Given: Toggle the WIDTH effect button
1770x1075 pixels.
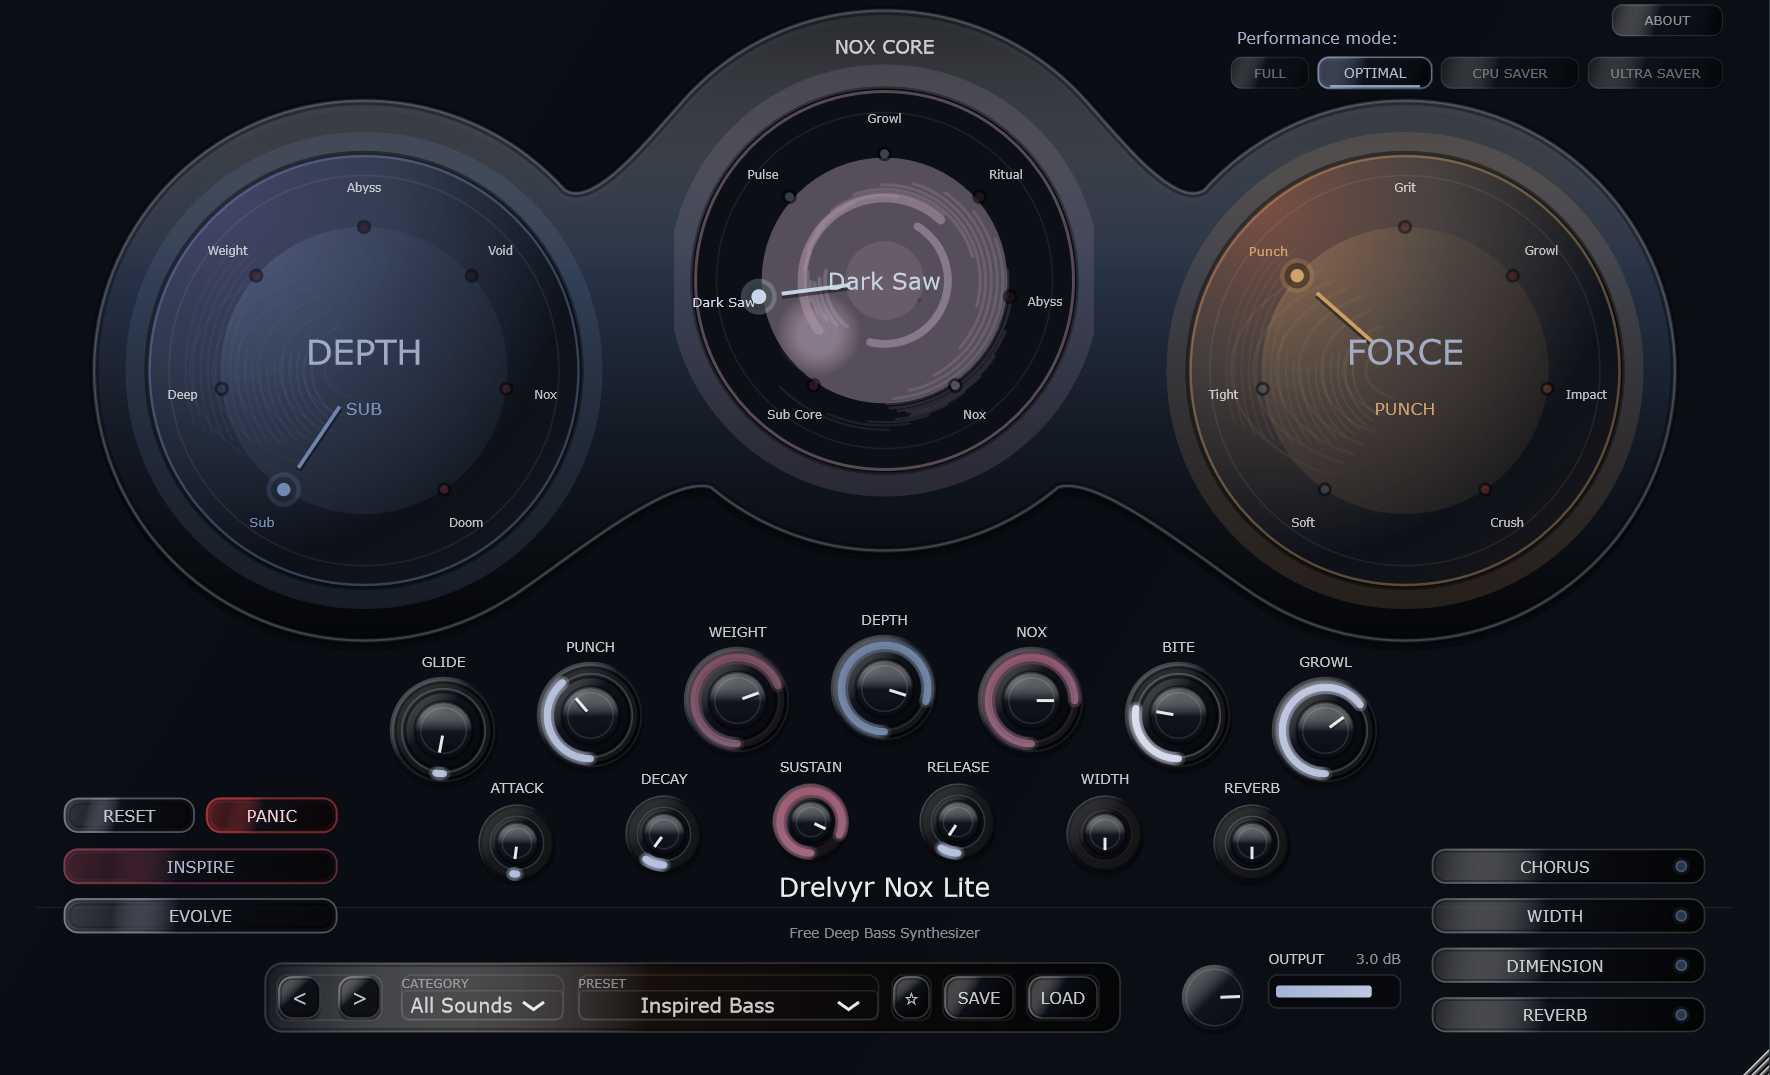Looking at the screenshot, I should pyautogui.click(x=1568, y=916).
